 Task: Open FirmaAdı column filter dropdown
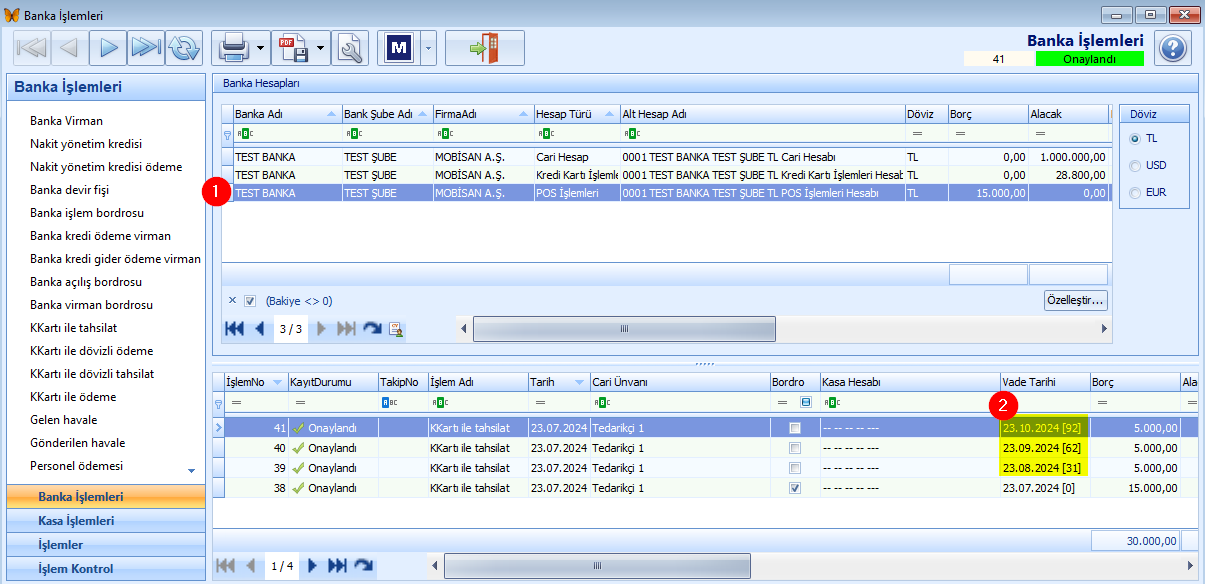525,114
